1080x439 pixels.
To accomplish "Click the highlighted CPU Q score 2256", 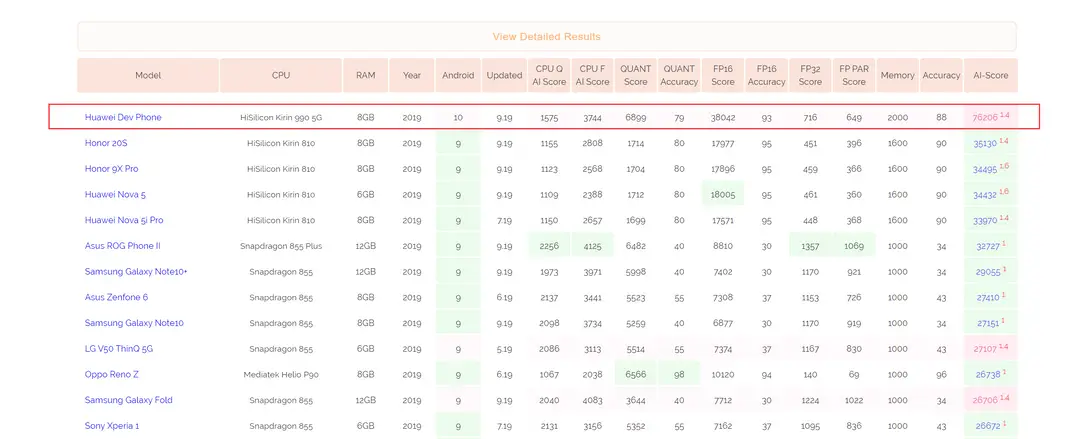I will coord(549,246).
